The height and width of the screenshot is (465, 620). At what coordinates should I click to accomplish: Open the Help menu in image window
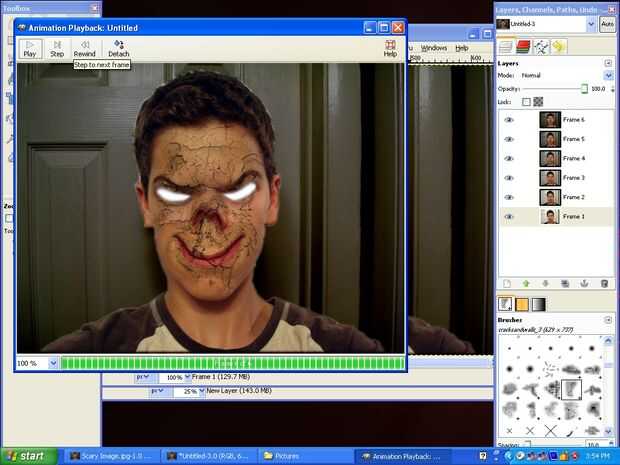(462, 48)
